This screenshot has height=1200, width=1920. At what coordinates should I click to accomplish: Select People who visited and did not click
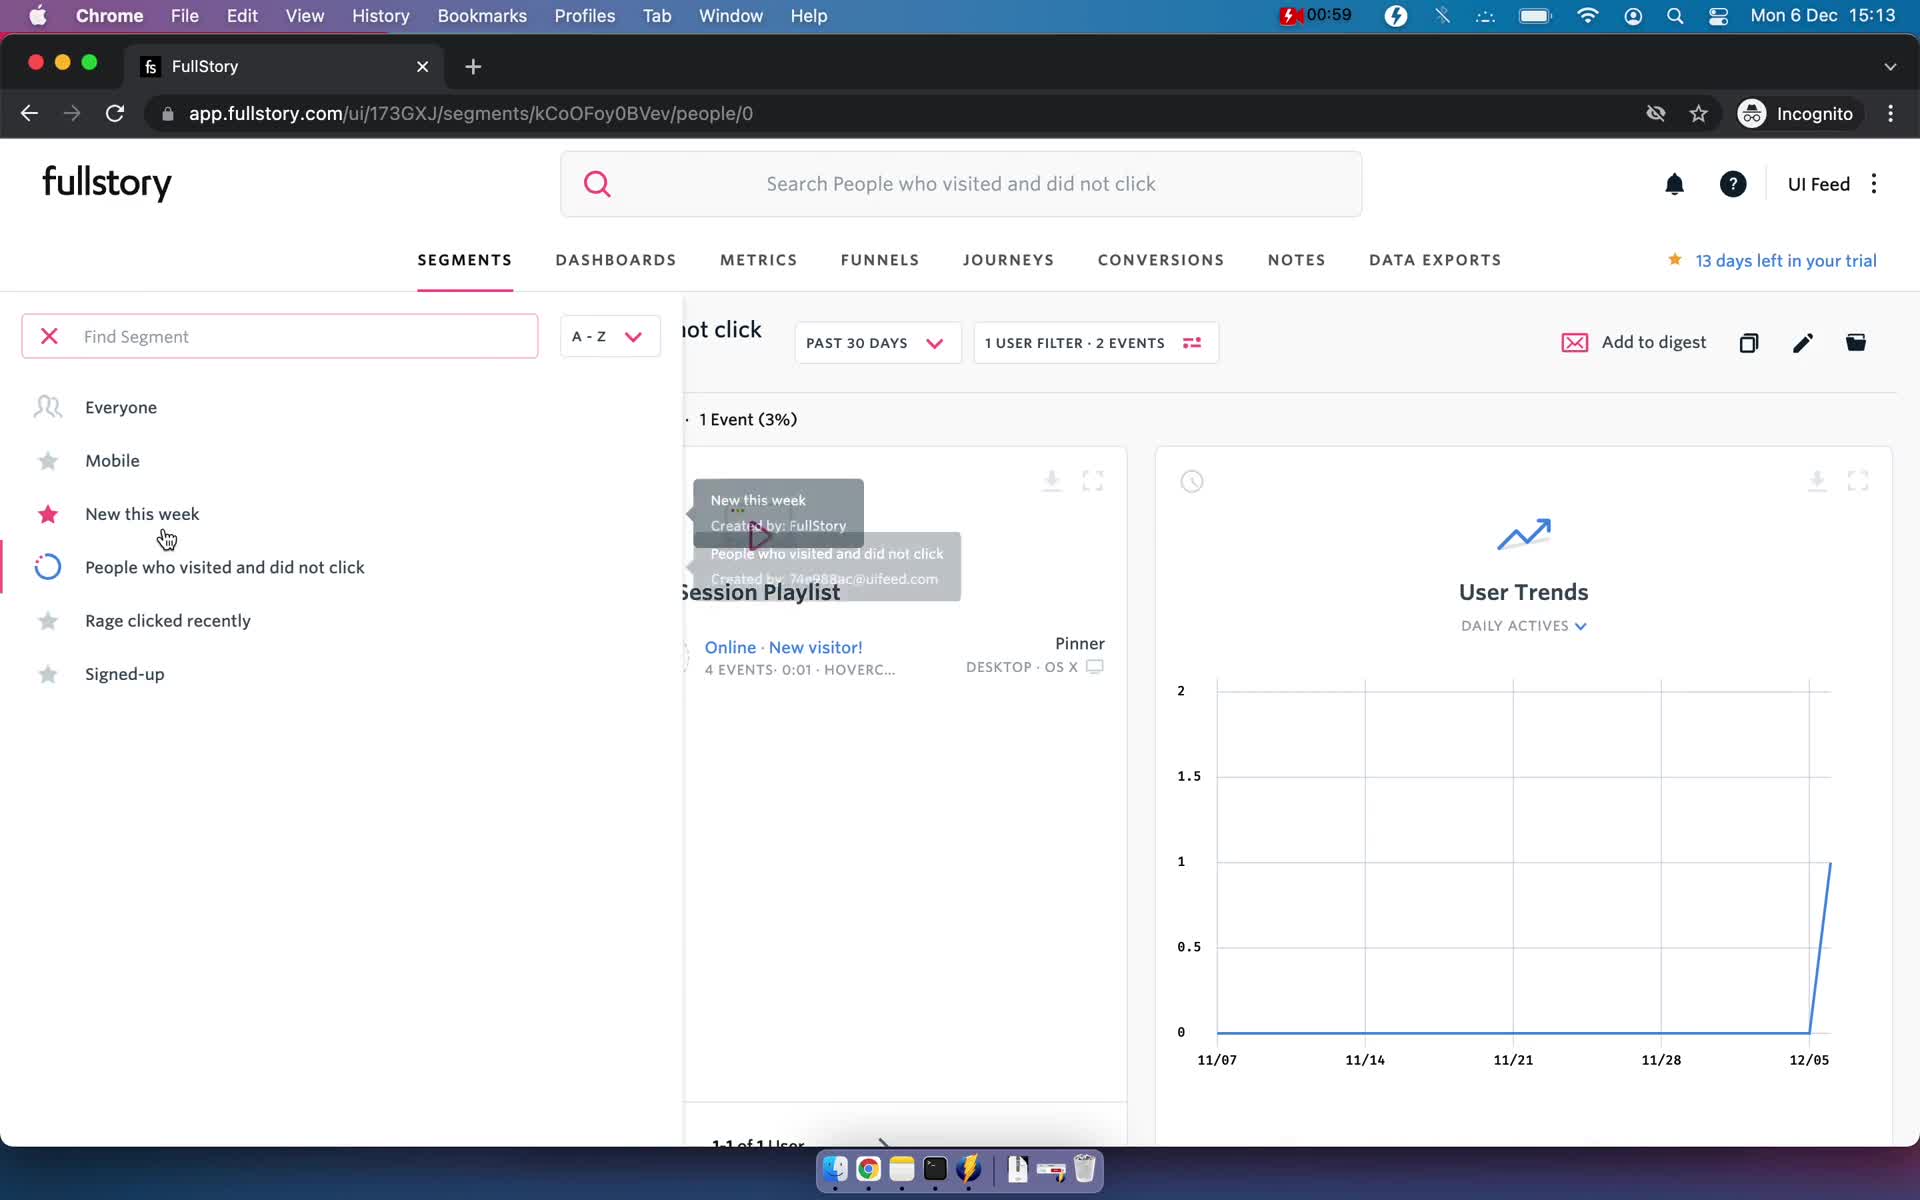225,568
